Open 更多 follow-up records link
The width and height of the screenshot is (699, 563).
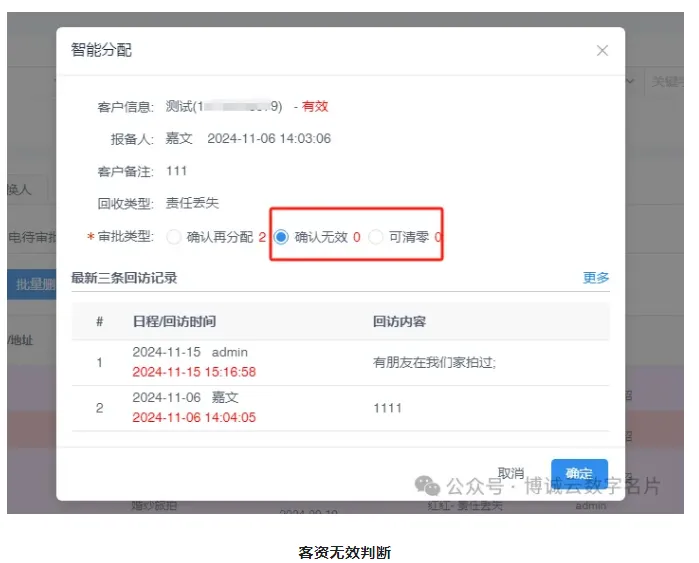point(596,278)
